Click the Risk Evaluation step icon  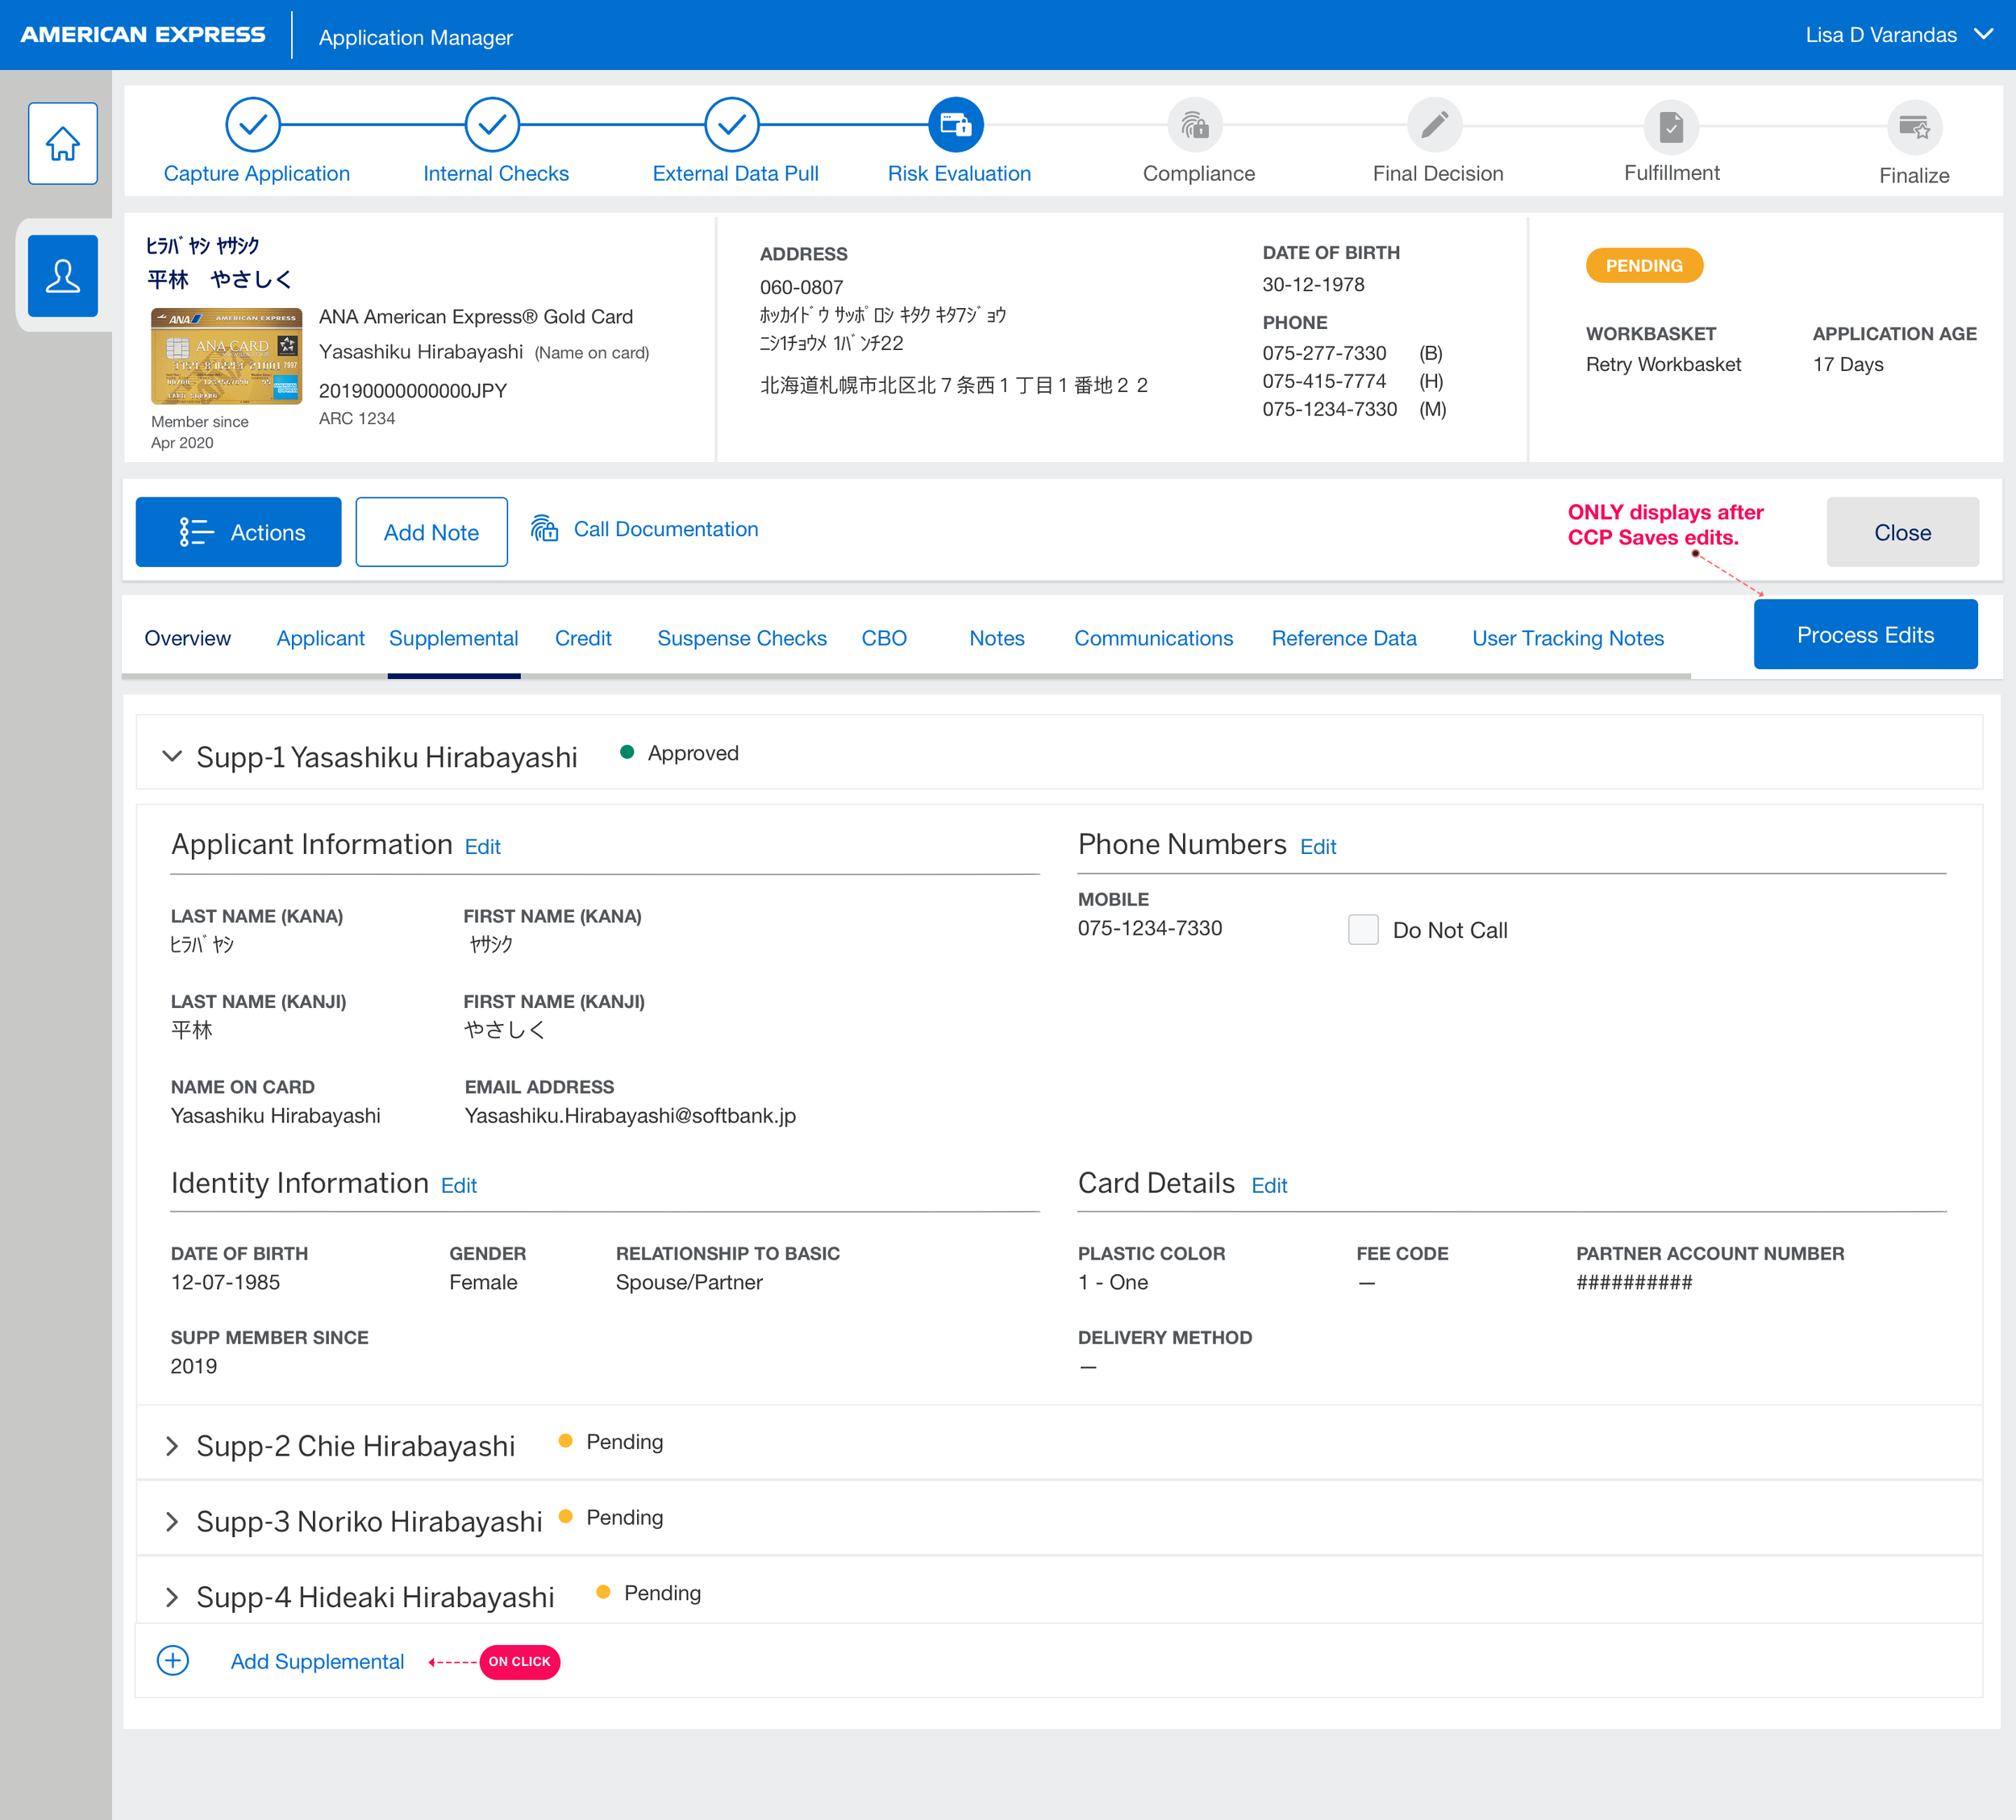[x=955, y=125]
